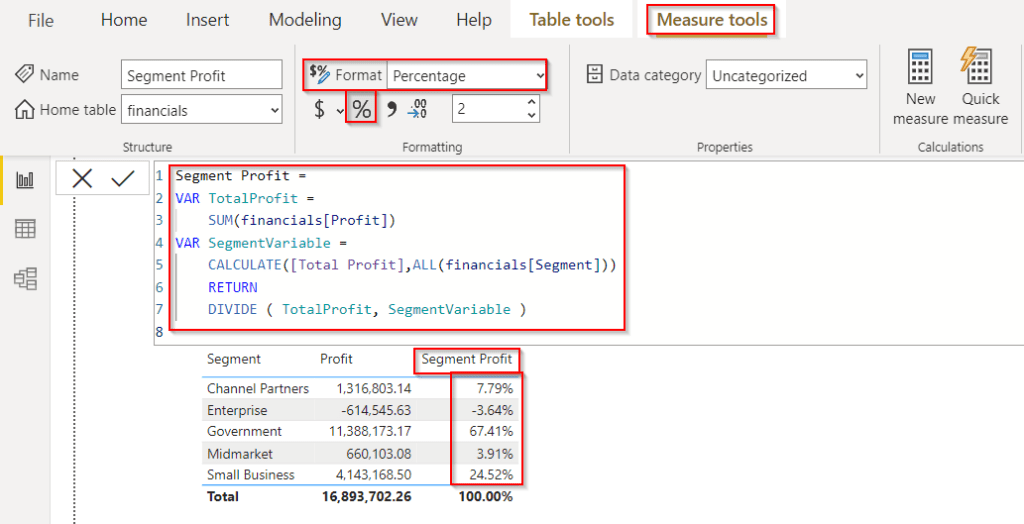Open Model view in sidebar

25,279
